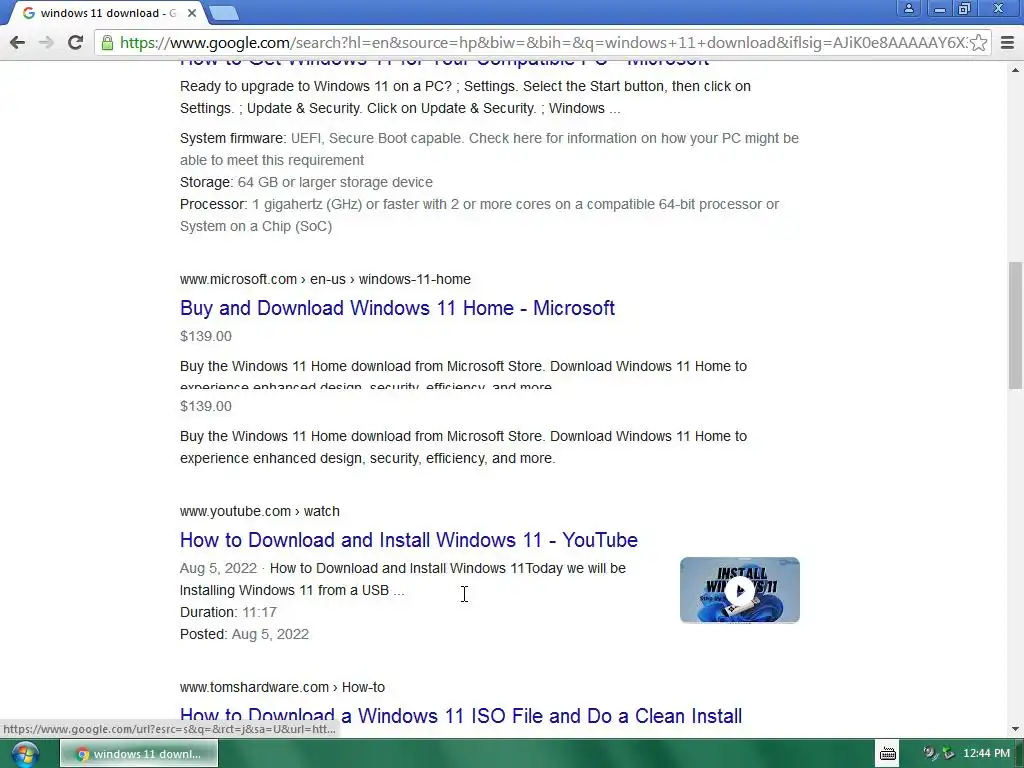1024x768 pixels.
Task: Open the Windows Start menu orb
Action: [24, 754]
